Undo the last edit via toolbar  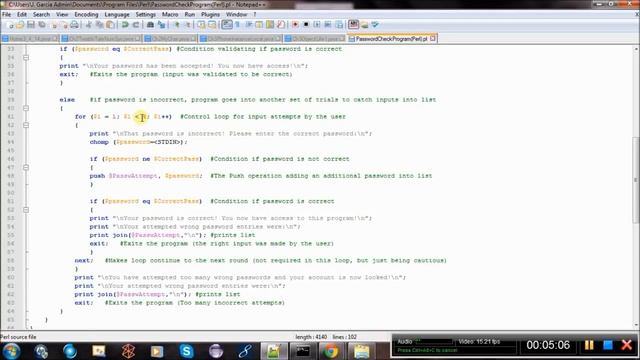[125, 25]
